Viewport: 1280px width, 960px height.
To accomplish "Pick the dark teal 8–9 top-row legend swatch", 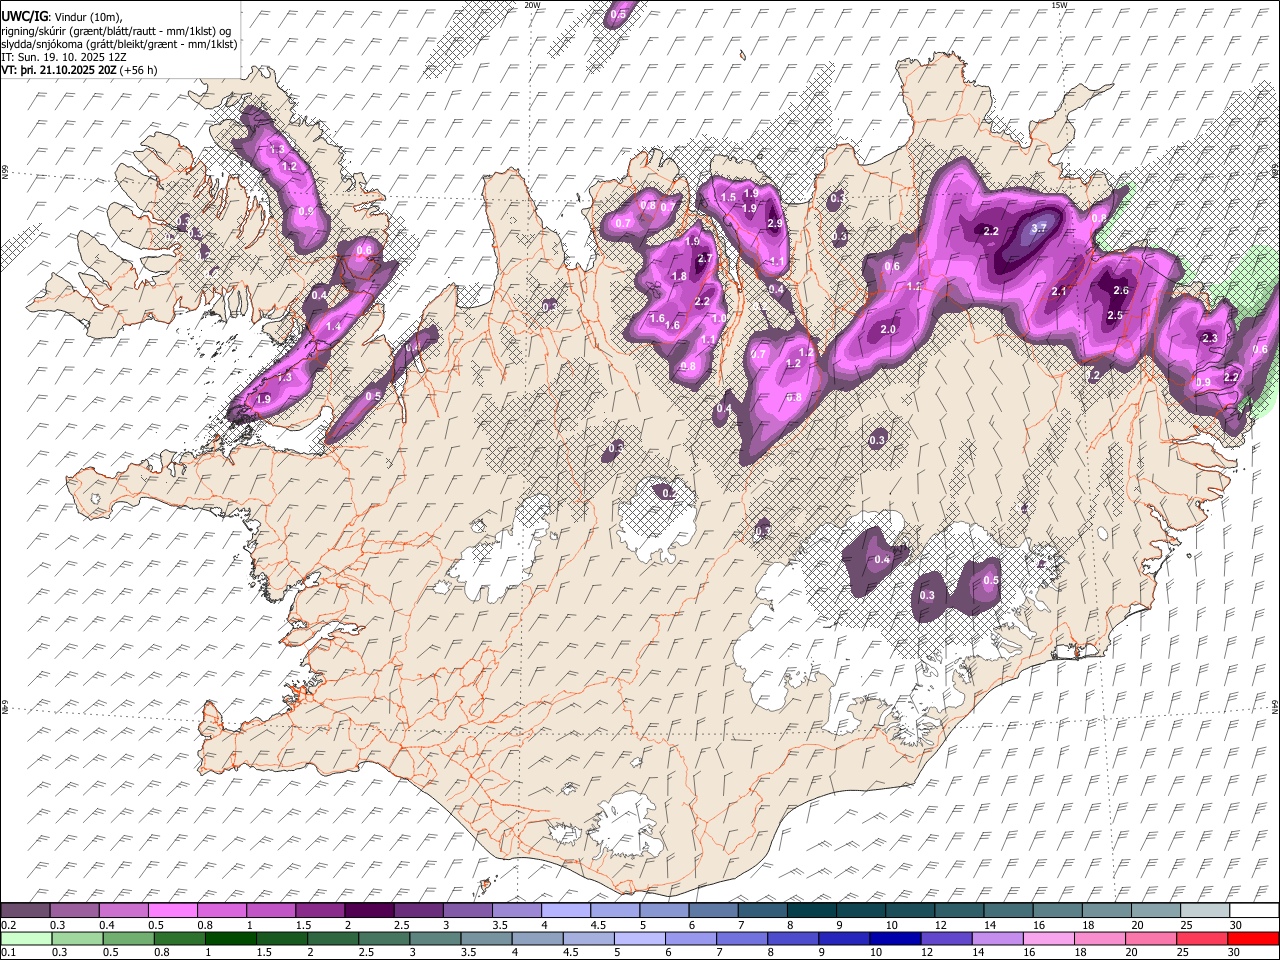I will [812, 911].
